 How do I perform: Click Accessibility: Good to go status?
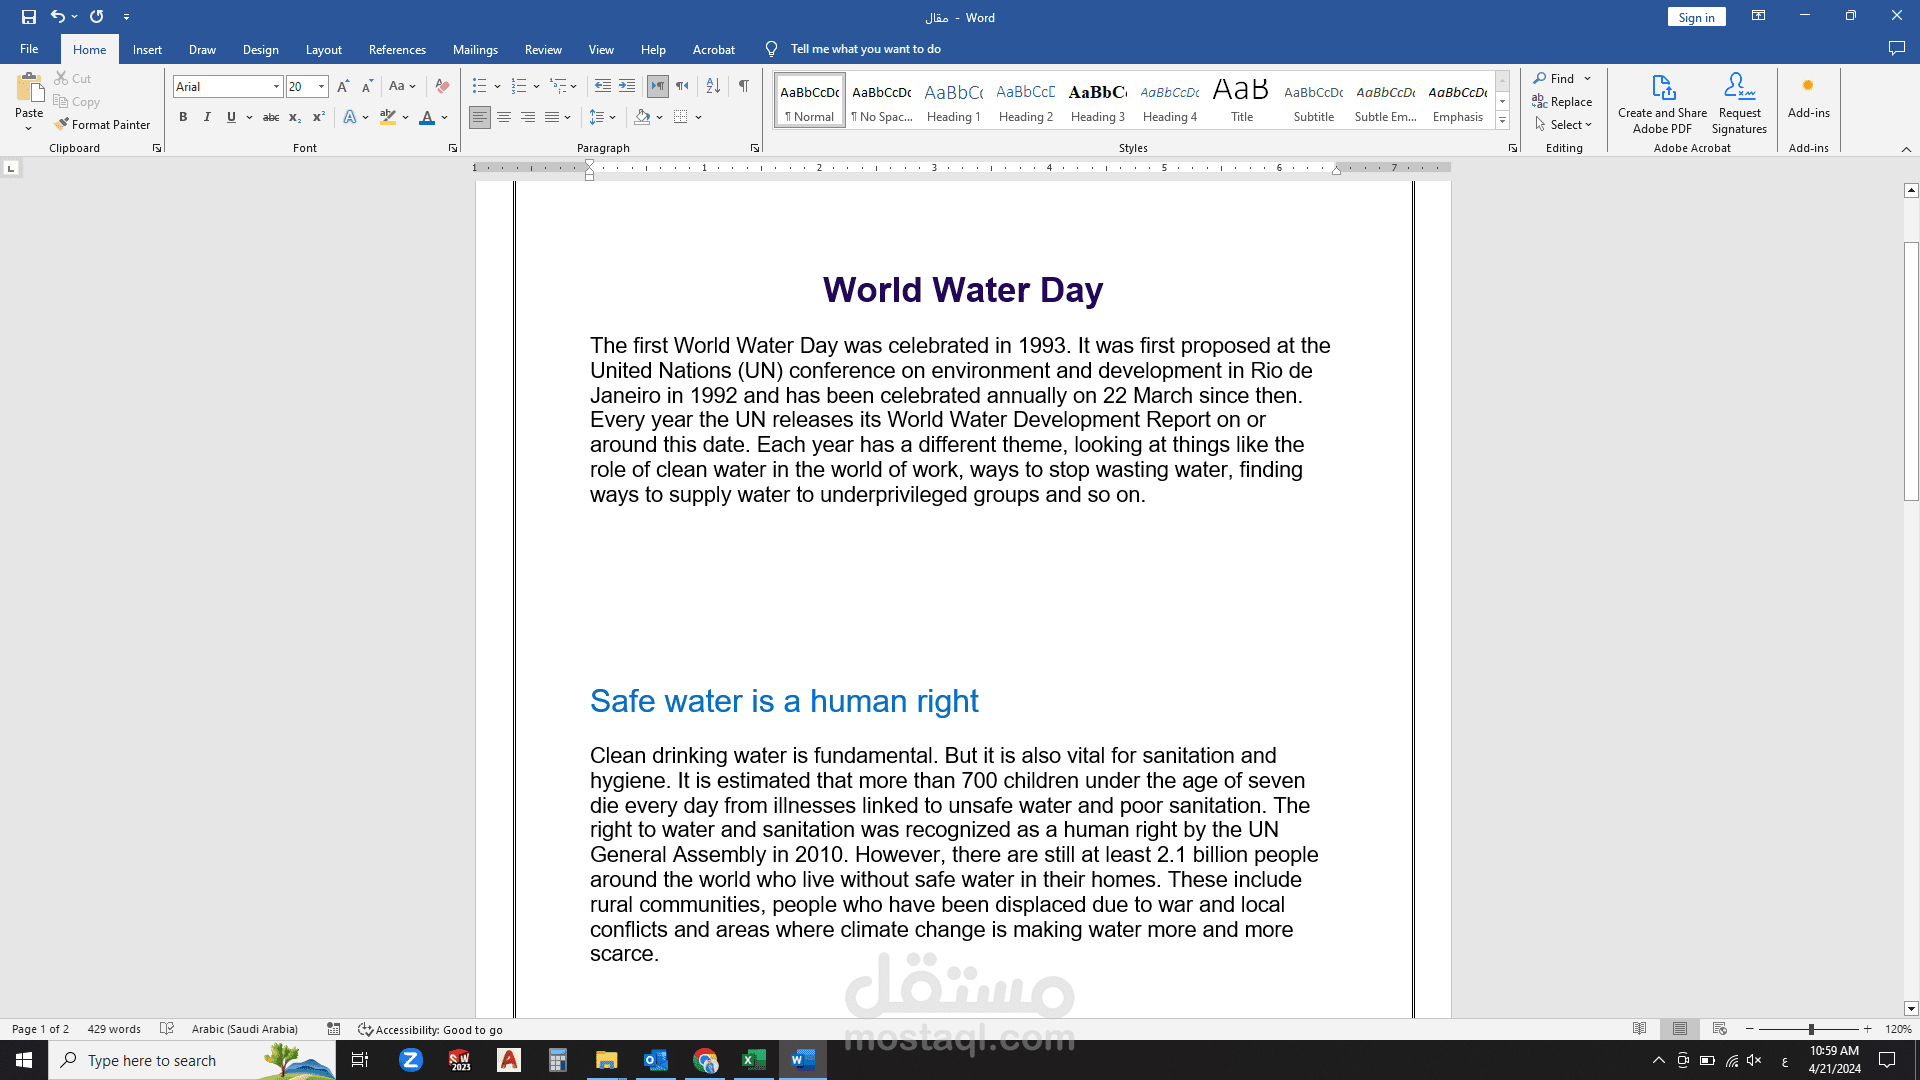430,1029
